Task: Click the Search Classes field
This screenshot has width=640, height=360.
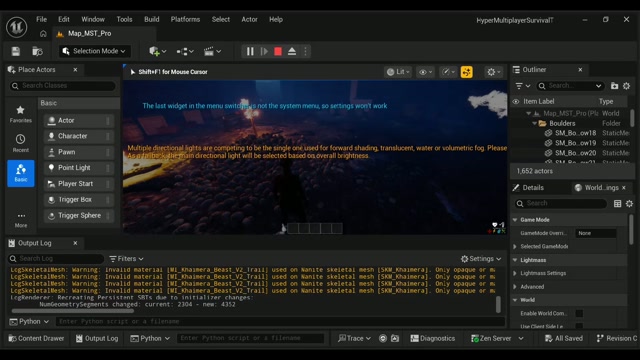Action: (x=62, y=86)
